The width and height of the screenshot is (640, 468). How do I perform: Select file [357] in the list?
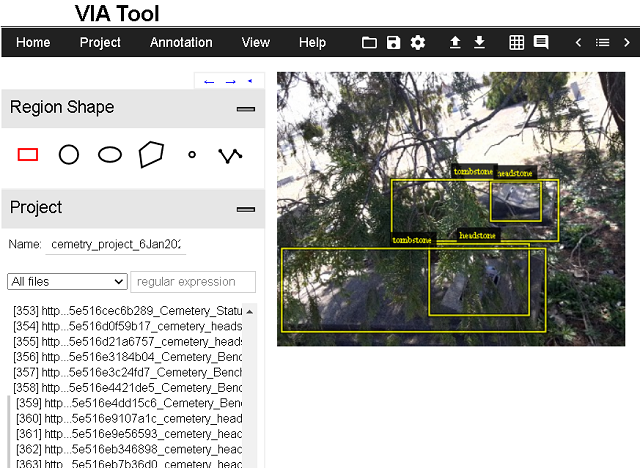click(x=127, y=373)
